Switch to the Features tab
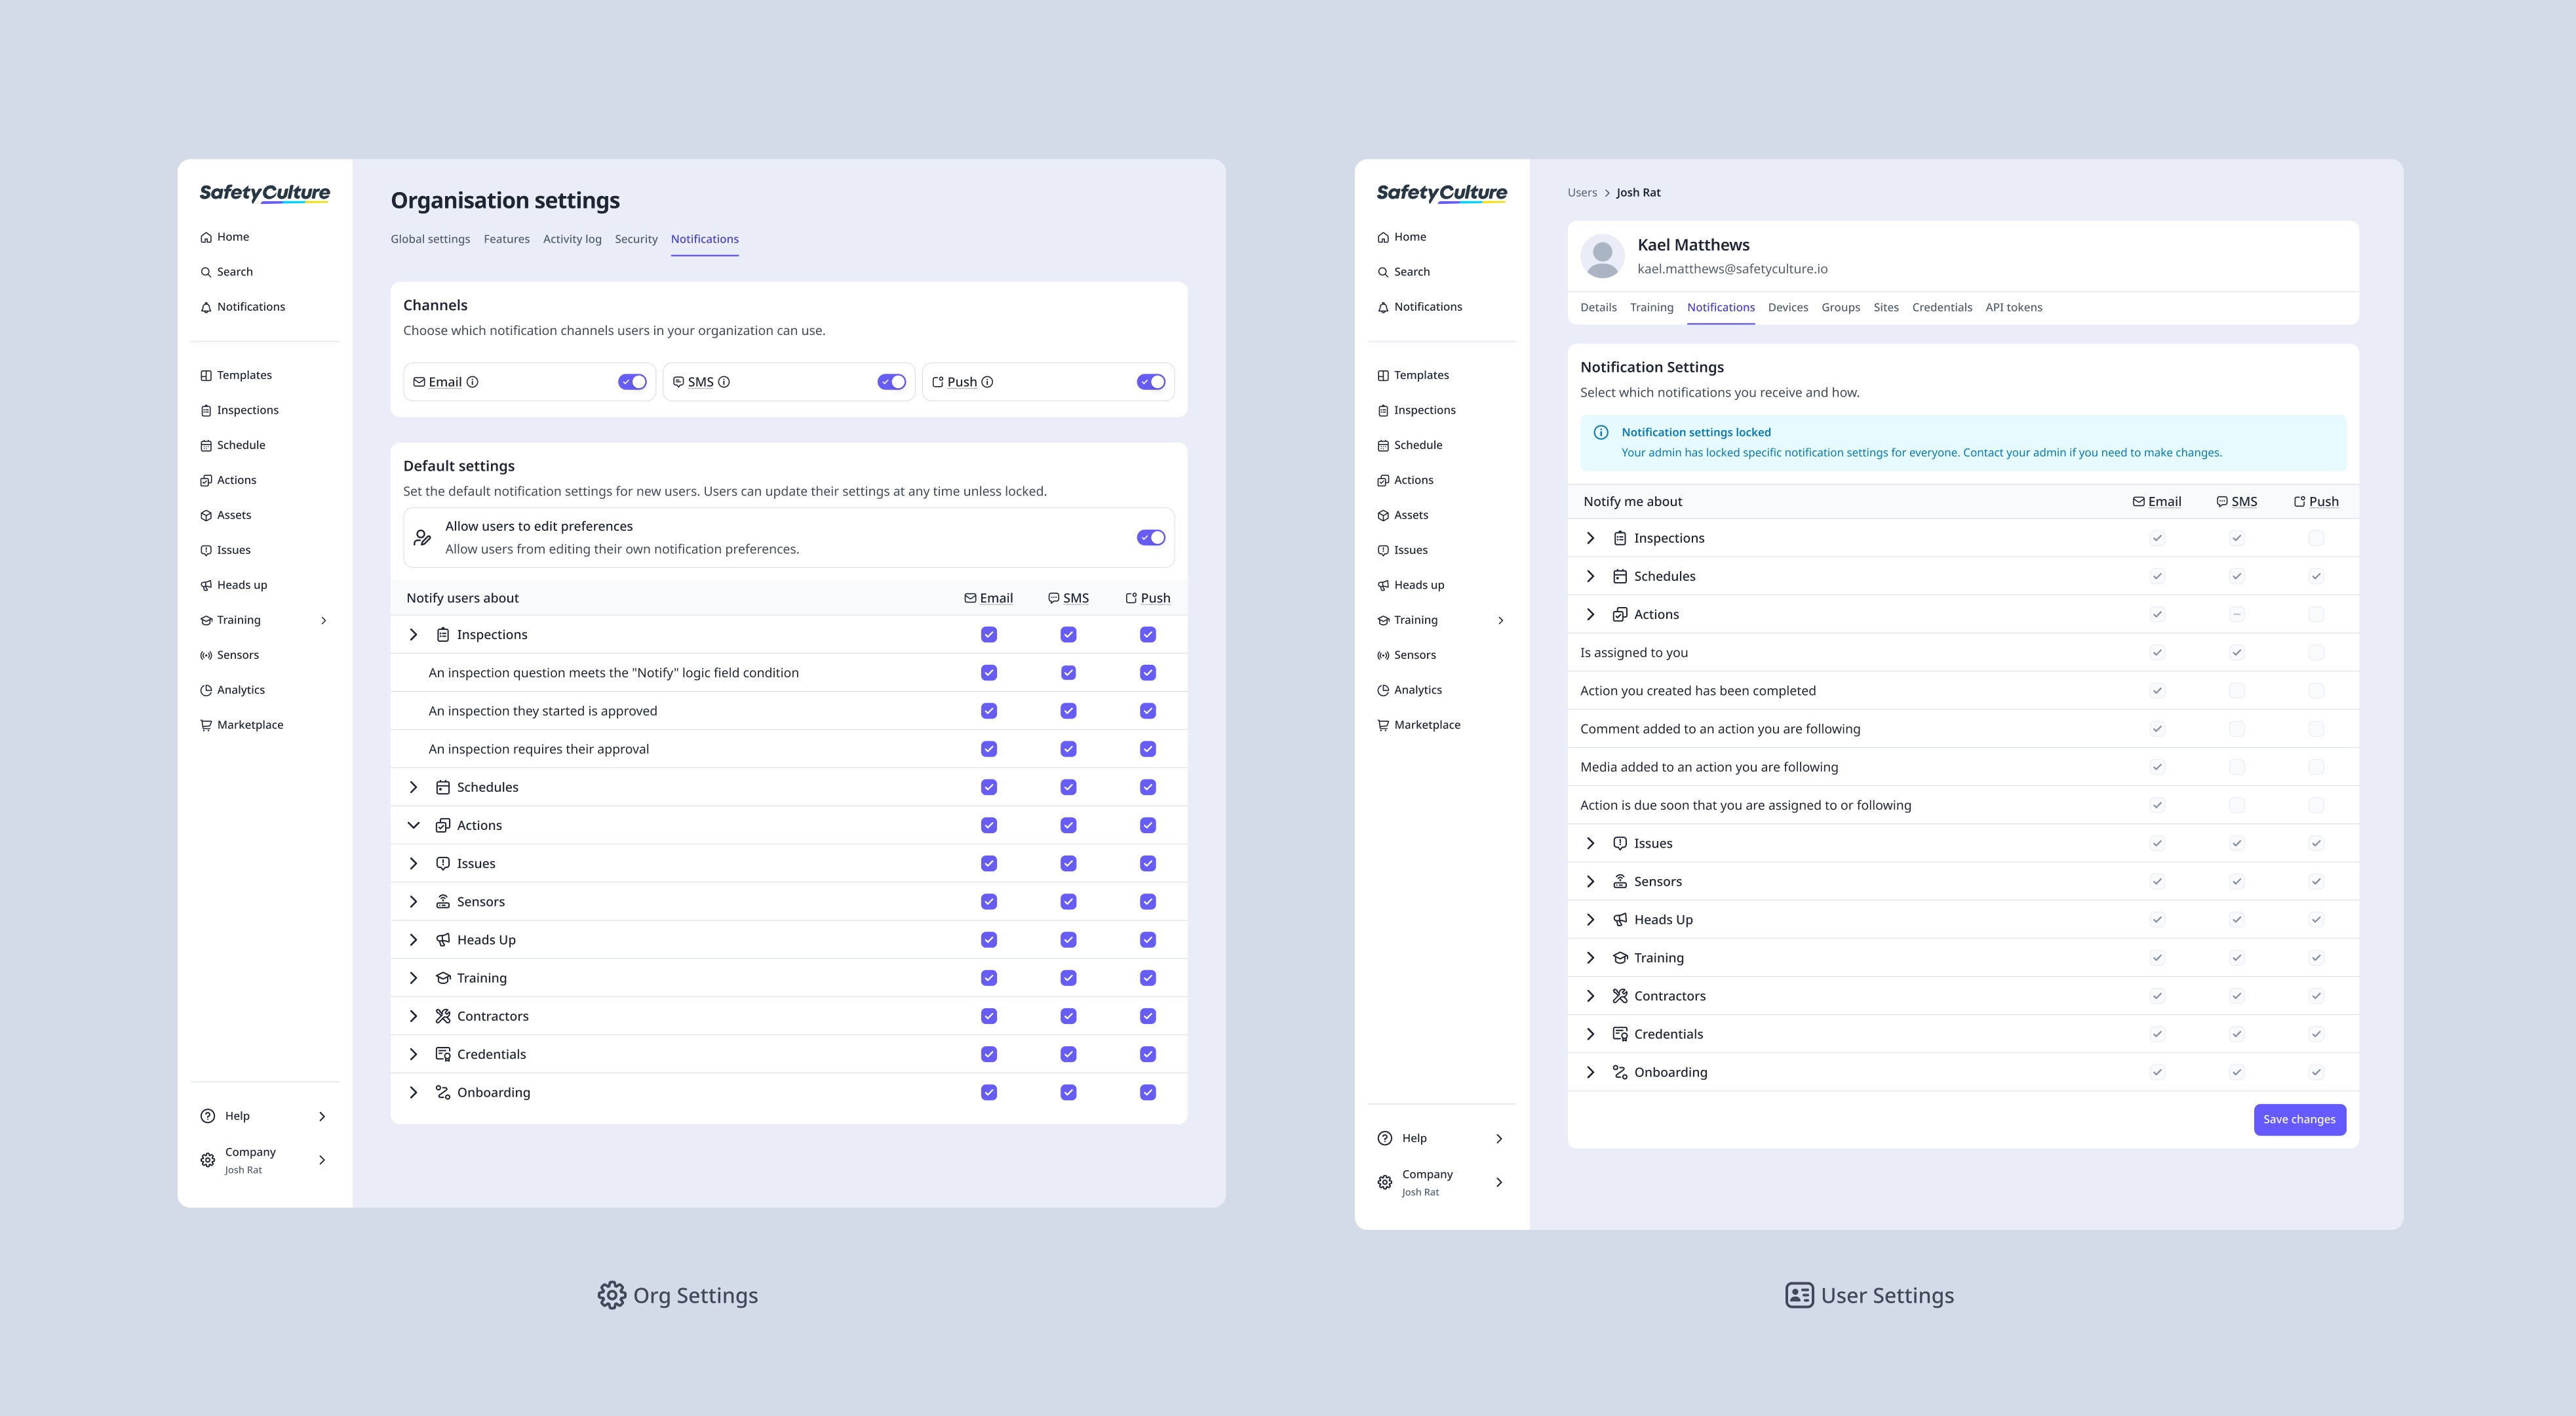Screen dimensions: 2576x1416 point(507,239)
